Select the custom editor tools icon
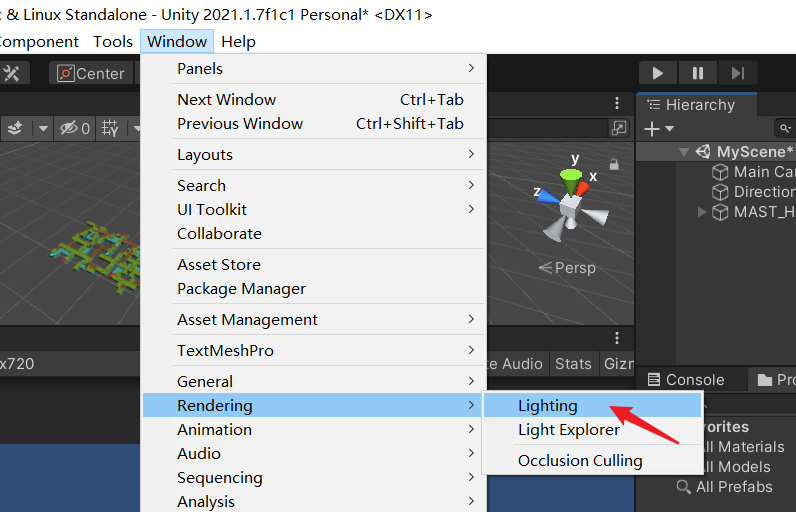Viewport: 796px width, 512px height. [13, 73]
